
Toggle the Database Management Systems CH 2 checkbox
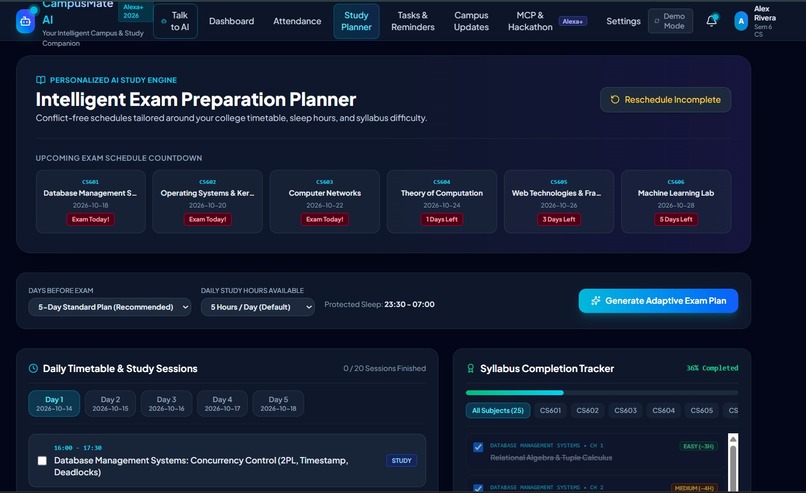[x=478, y=488]
